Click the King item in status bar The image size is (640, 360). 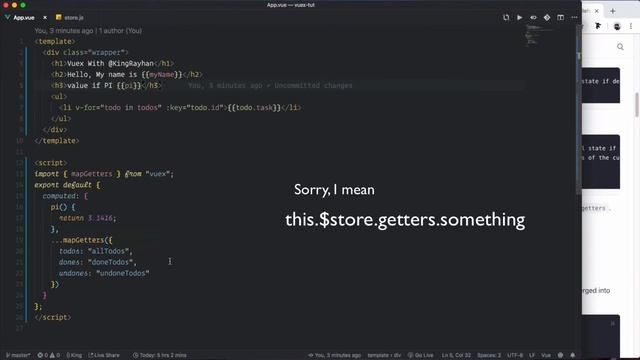pyautogui.click(x=74, y=355)
